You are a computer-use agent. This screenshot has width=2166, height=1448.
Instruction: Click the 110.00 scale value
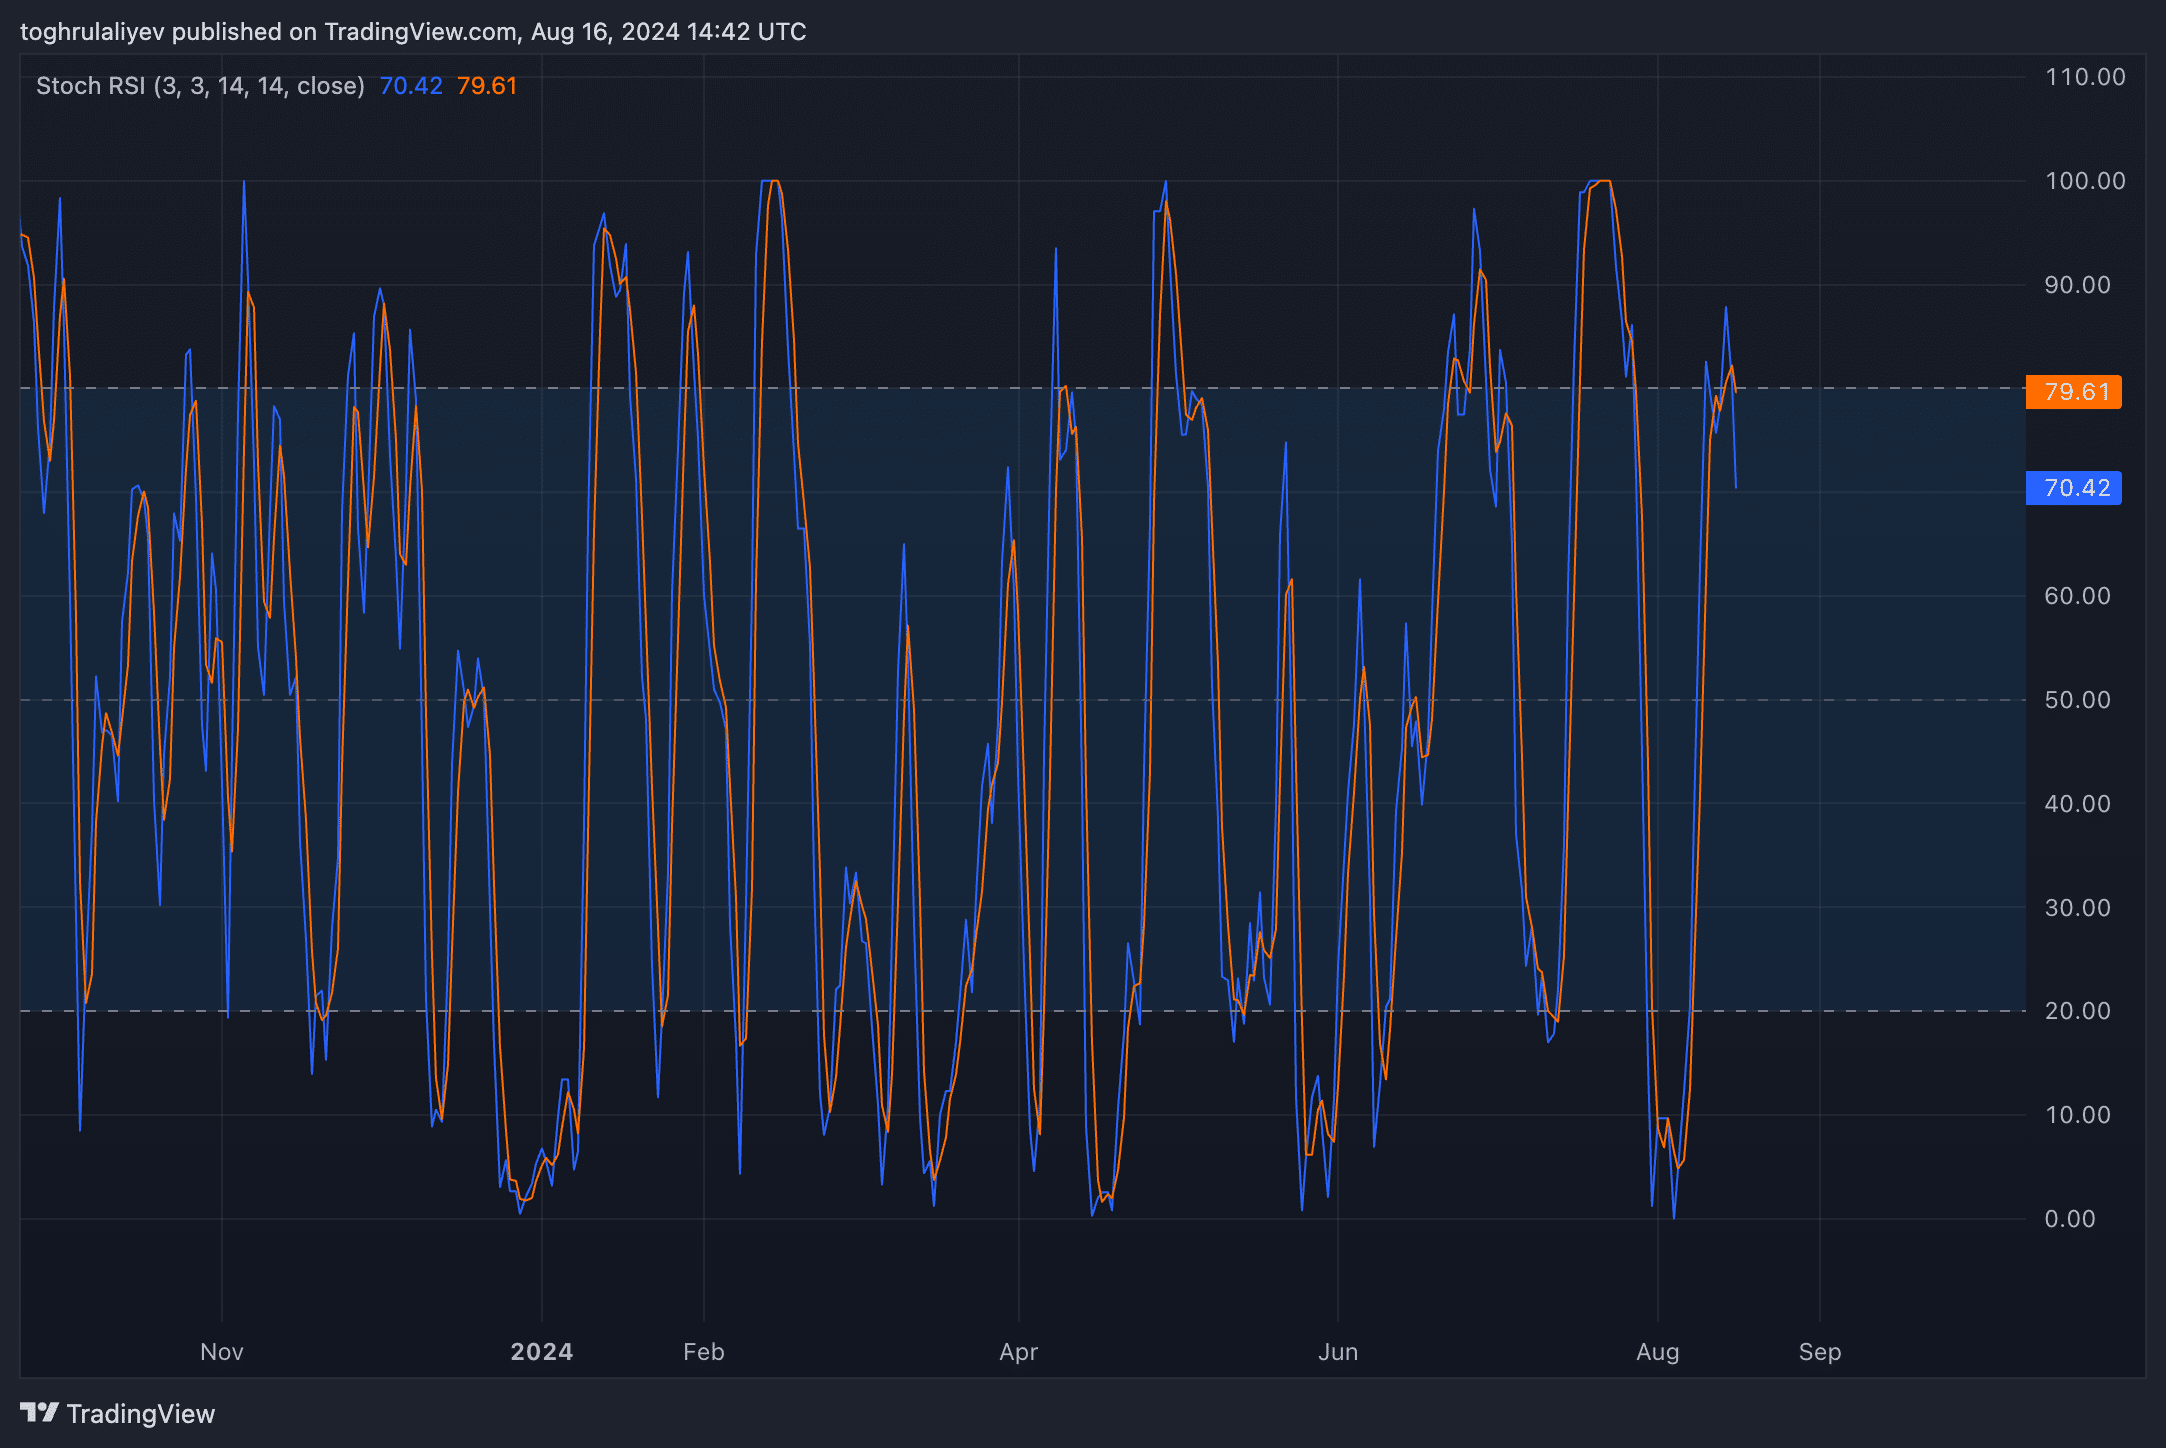2085,77
